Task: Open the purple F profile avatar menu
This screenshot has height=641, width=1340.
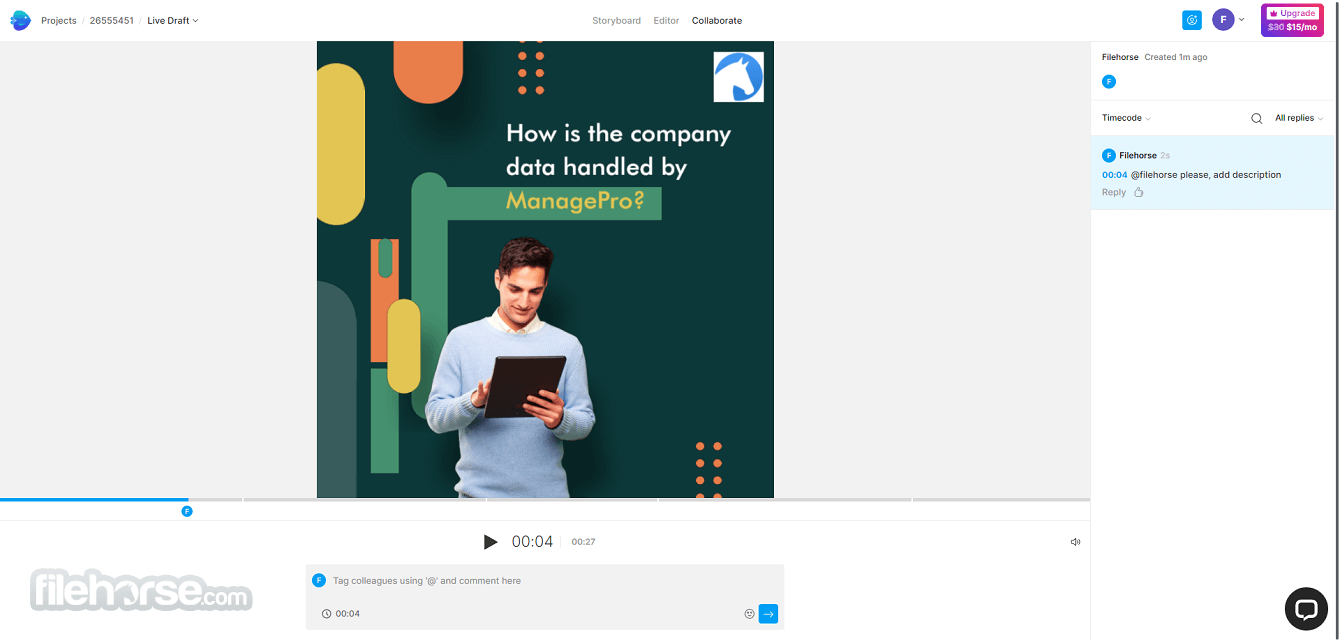Action: click(1228, 20)
